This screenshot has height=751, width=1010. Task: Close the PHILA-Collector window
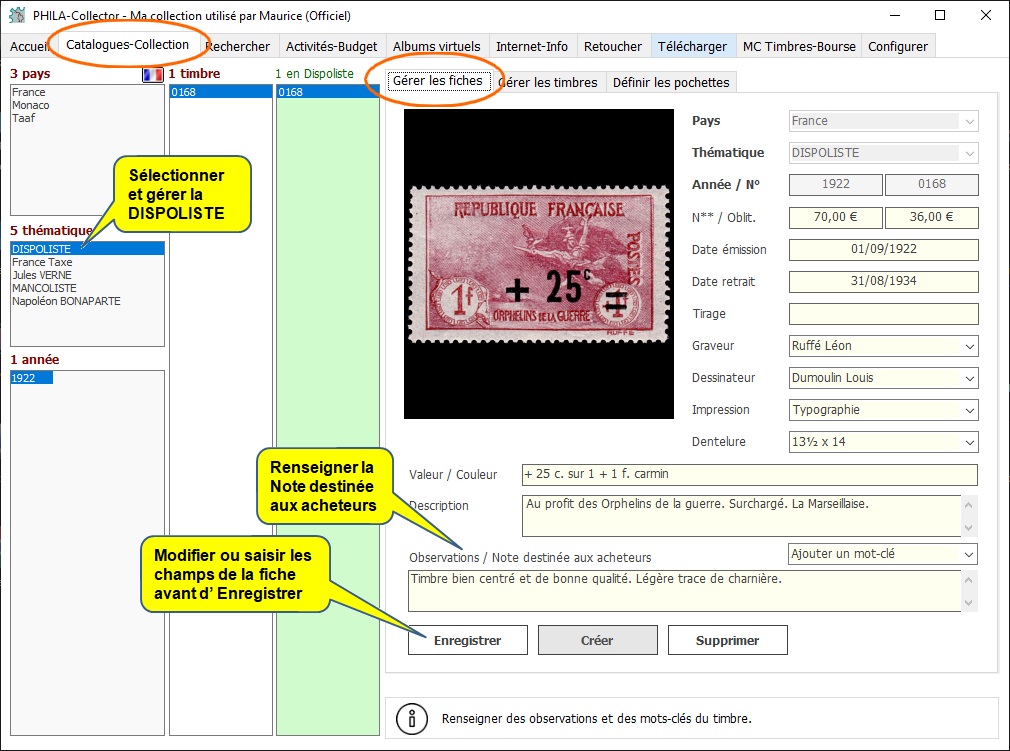[x=986, y=15]
